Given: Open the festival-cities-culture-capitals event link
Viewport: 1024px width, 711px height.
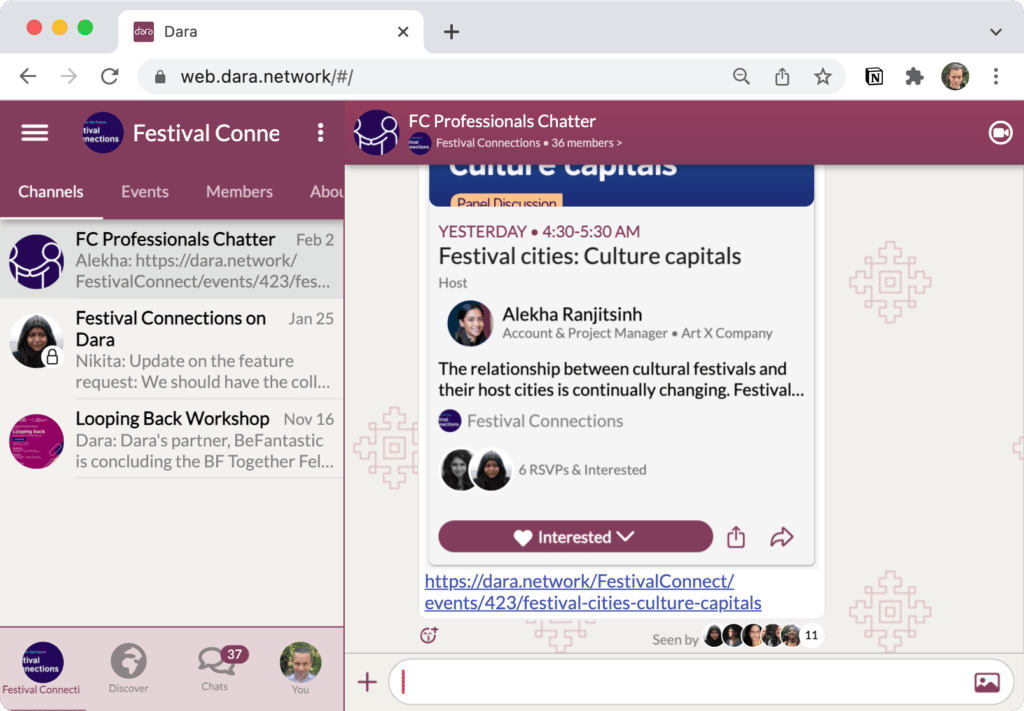Looking at the screenshot, I should (592, 592).
